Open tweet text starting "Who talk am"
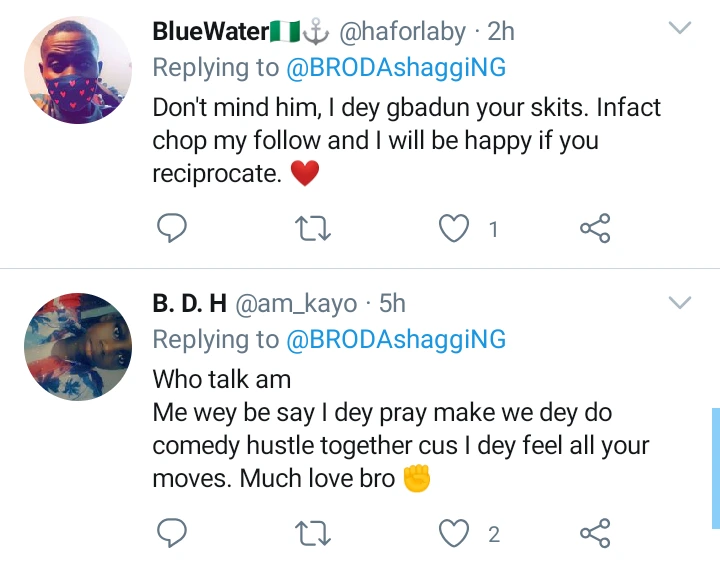This screenshot has width=720, height=566. [x=222, y=379]
